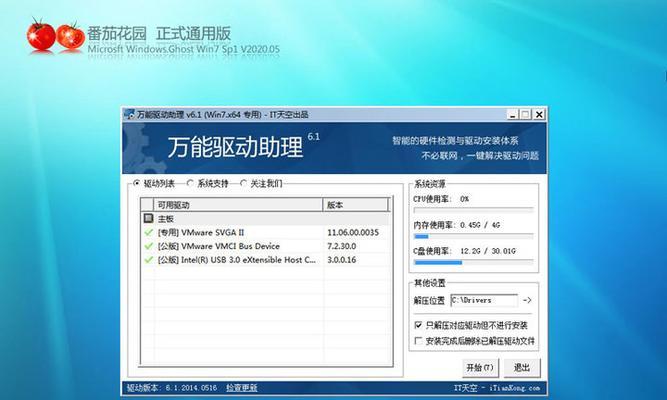Click version 3.0.0.16 cell
This screenshot has width=667, height=400.
coord(342,260)
